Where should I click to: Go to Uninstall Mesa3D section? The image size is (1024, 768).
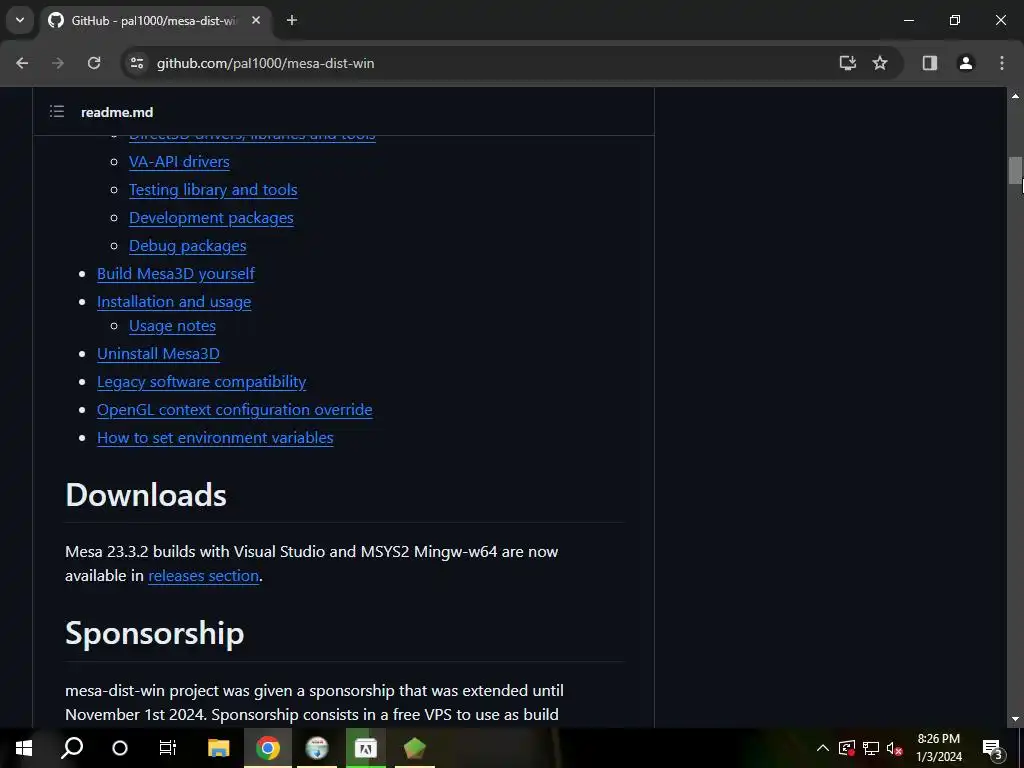(x=158, y=353)
